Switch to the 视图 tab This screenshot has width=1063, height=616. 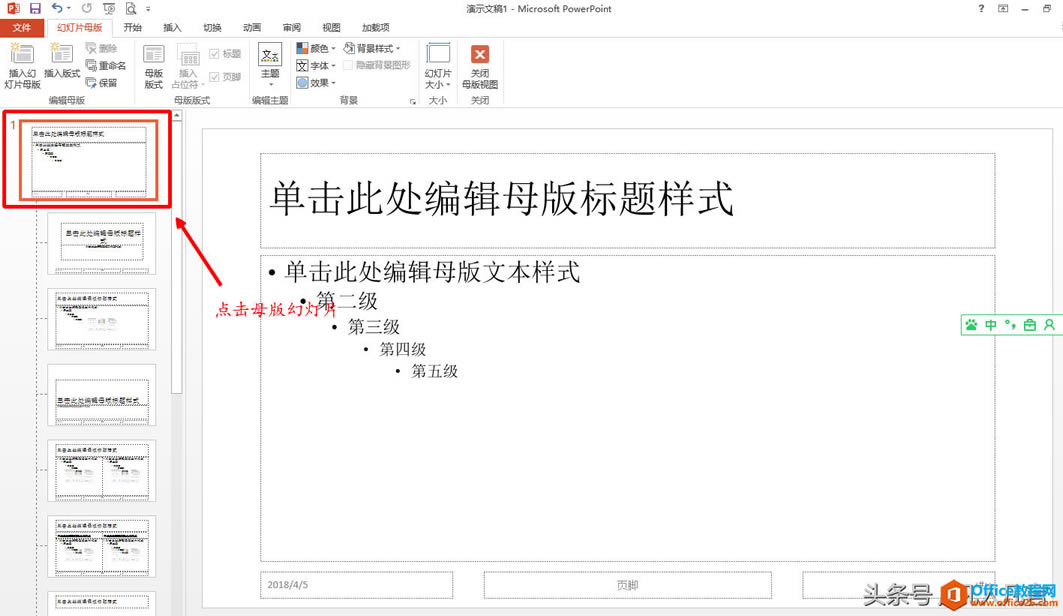tap(332, 28)
